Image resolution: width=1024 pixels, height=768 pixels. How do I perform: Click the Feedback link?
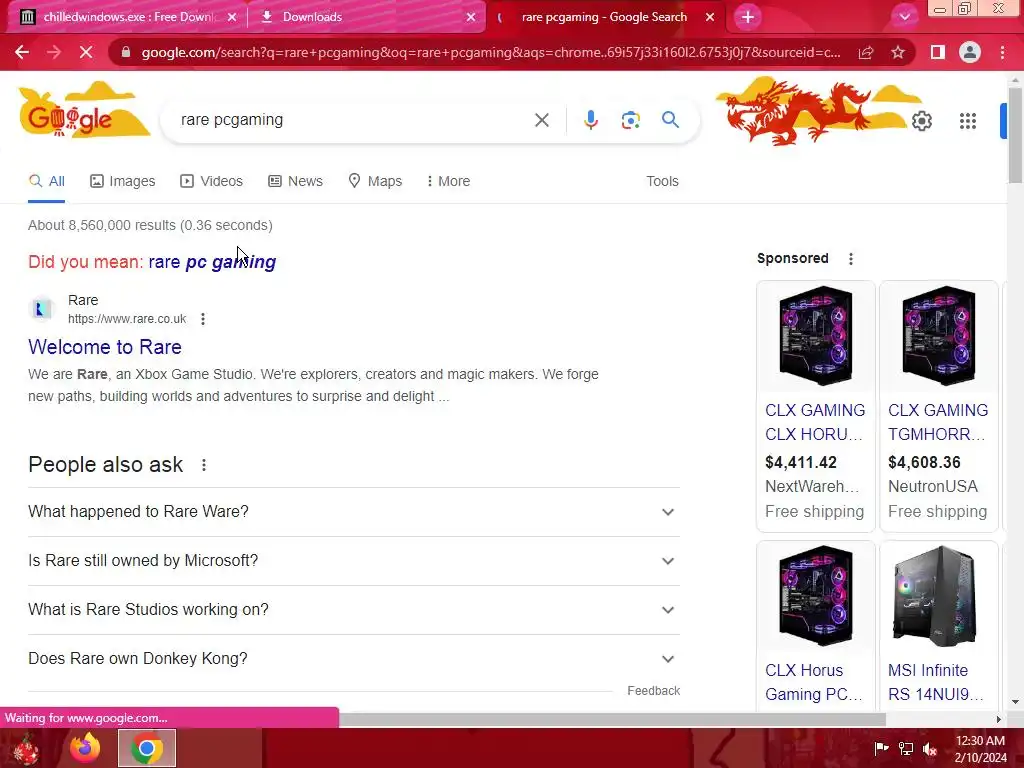[x=653, y=690]
